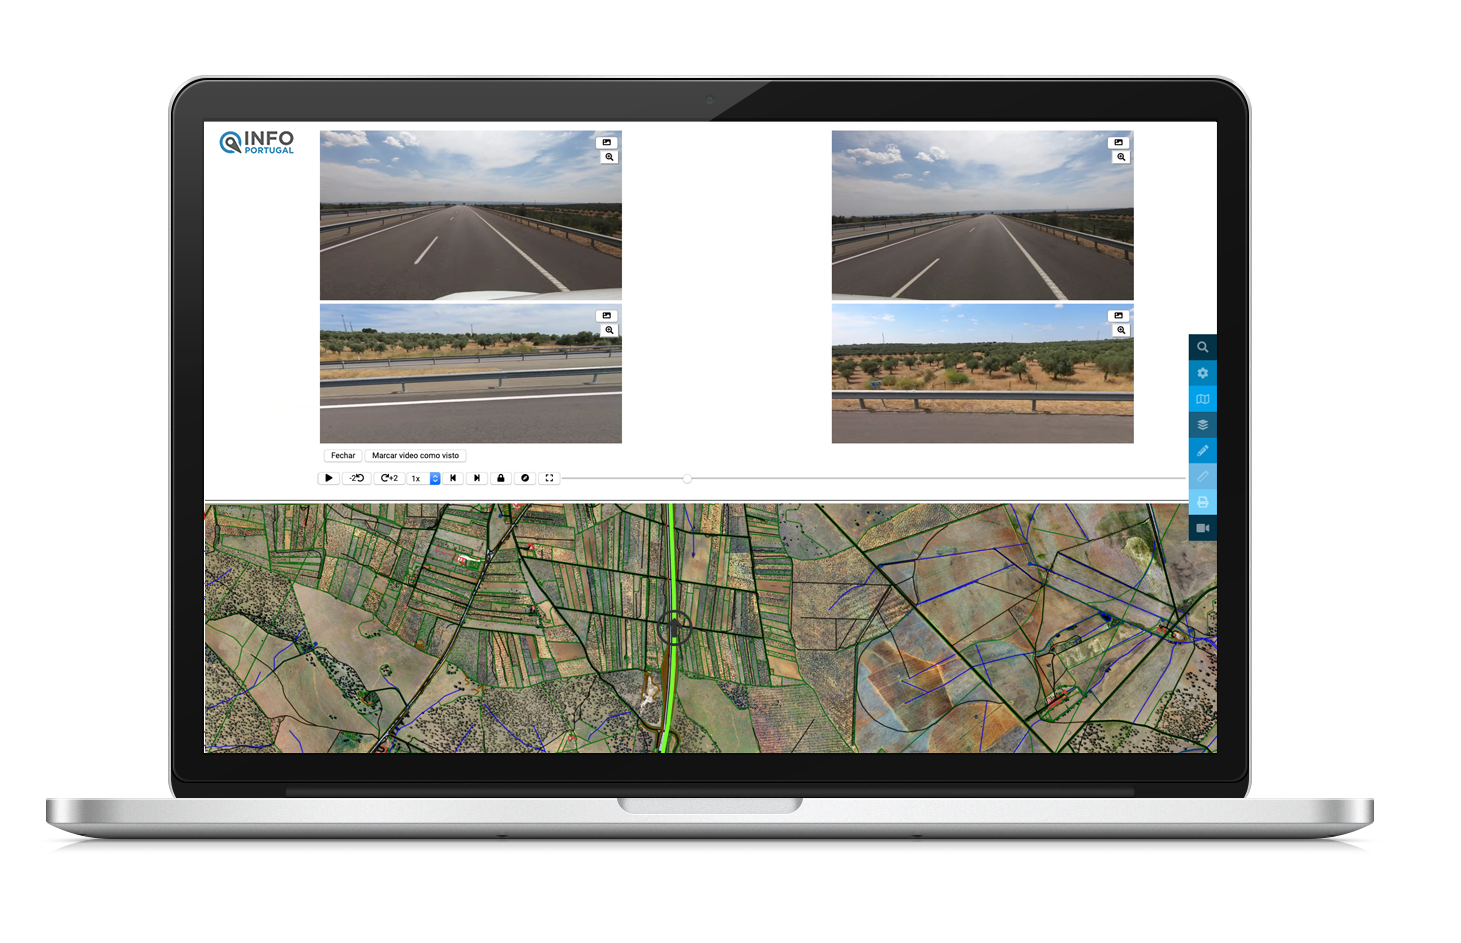Viewport: 1461px width, 943px height.
Task: Select the pencil draw tool
Action: coord(1202,451)
